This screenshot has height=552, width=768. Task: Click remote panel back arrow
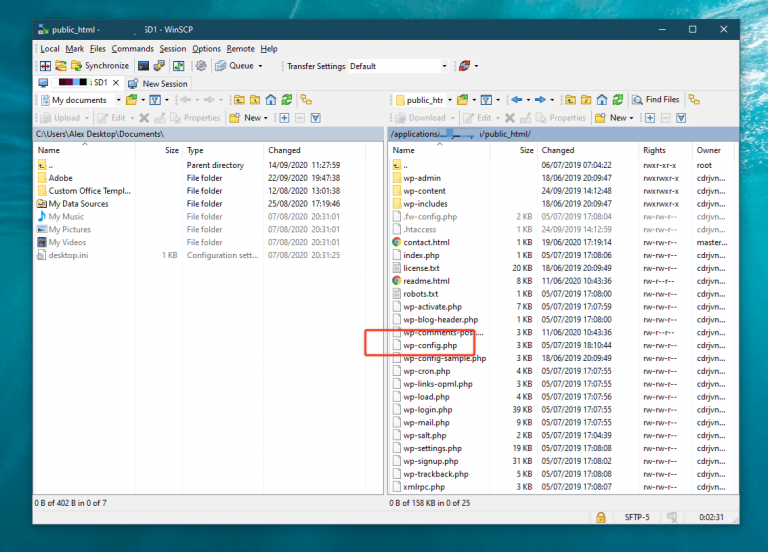point(517,100)
